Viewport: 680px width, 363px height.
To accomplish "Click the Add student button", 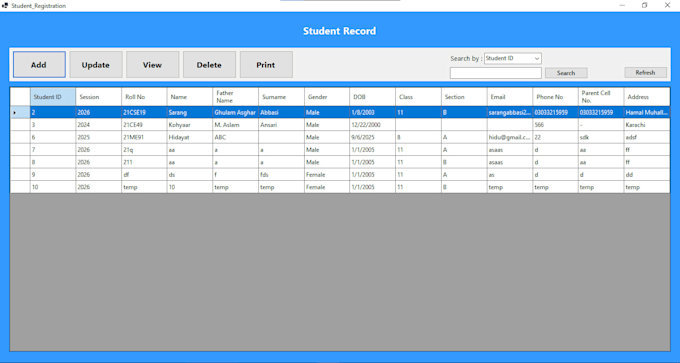I will (39, 65).
